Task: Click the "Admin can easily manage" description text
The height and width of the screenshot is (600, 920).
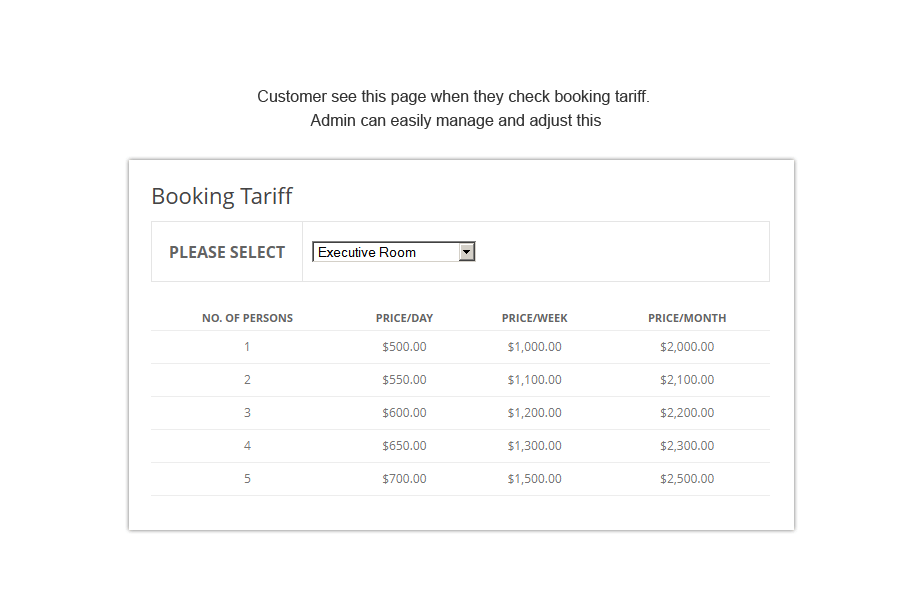Action: [x=455, y=121]
